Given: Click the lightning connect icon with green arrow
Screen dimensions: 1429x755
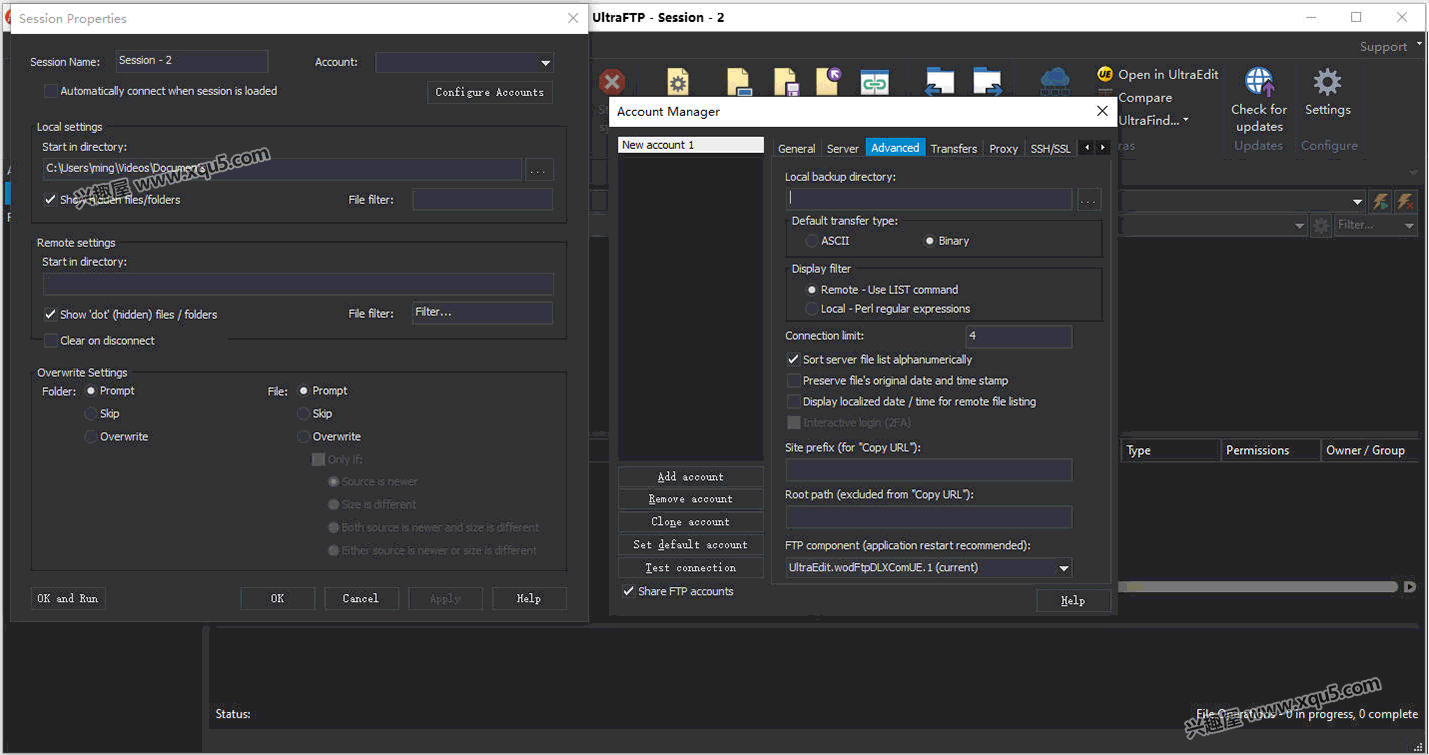Looking at the screenshot, I should 1381,201.
